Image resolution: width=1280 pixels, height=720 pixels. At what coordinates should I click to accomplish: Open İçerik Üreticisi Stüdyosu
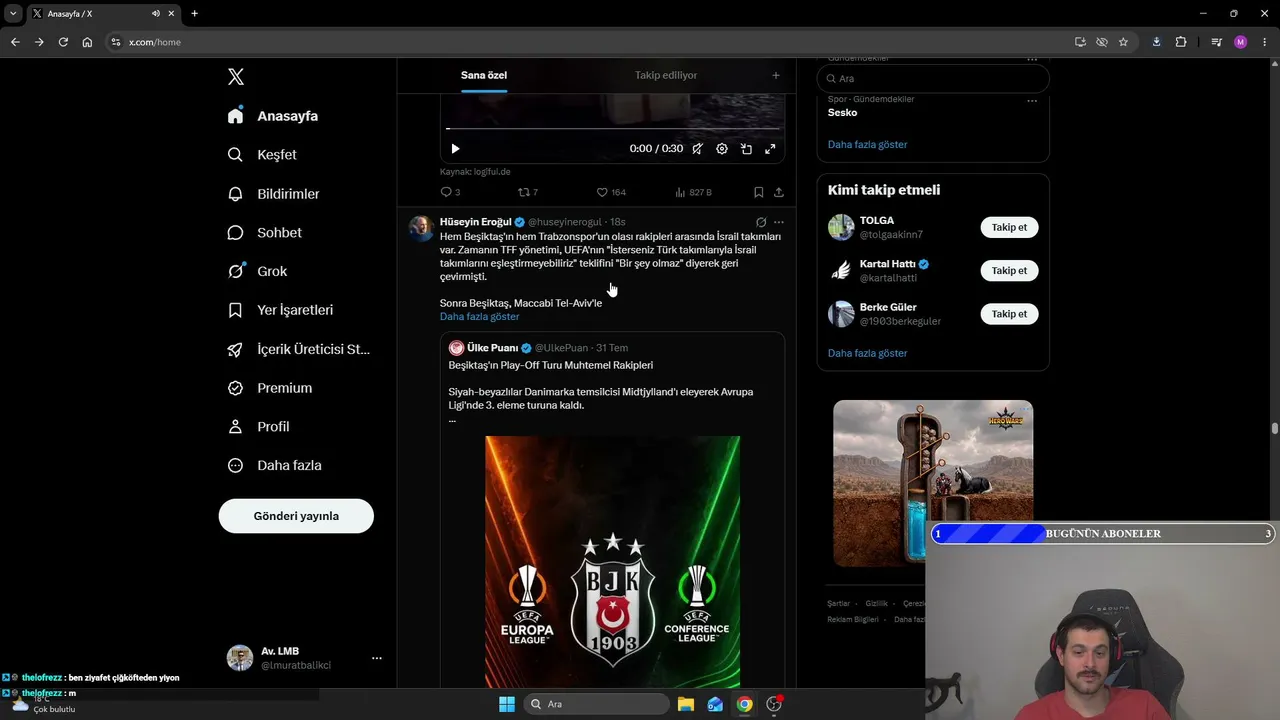tap(298, 349)
